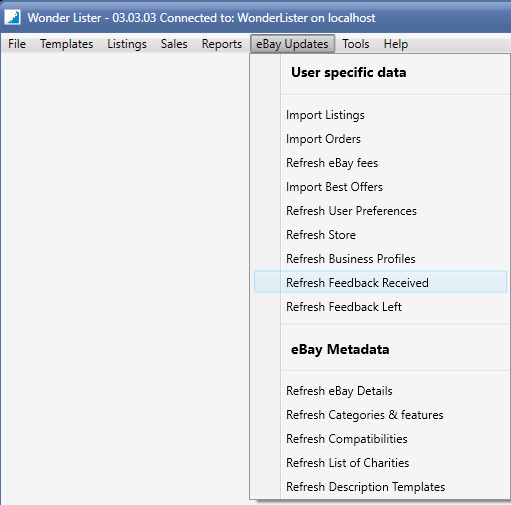
Task: Click Refresh Store entry
Action: (380, 235)
